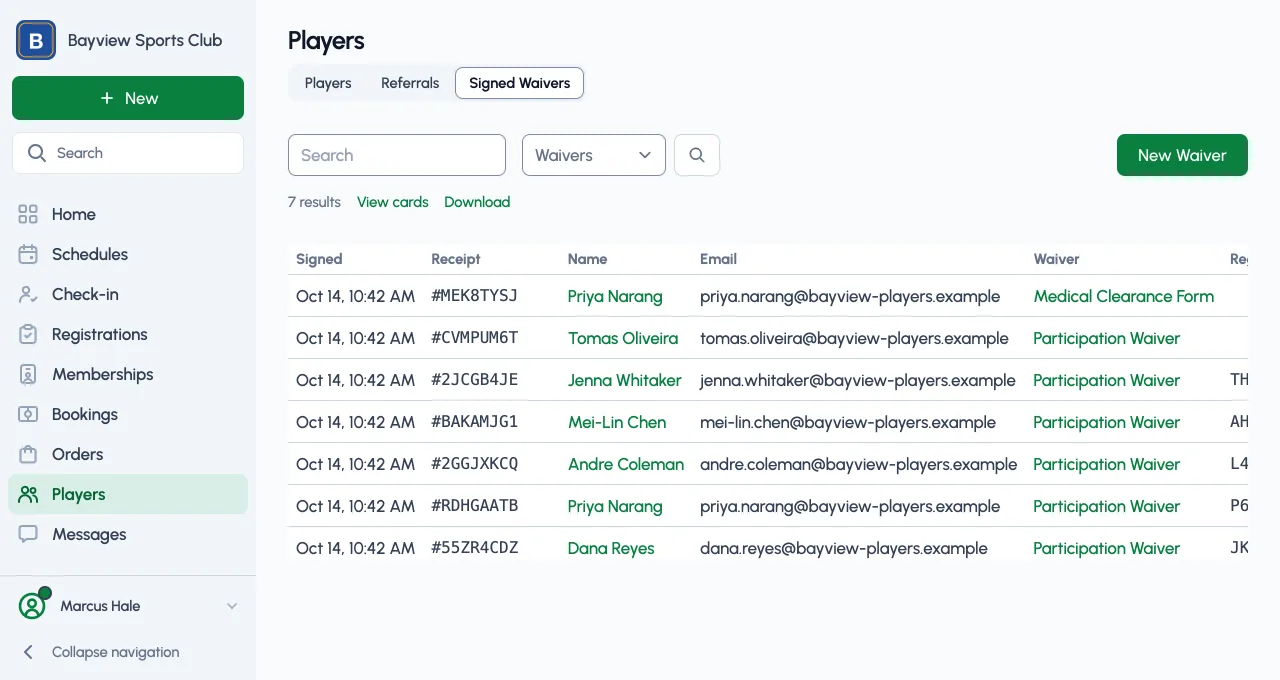Open Jenna Whitaker's player profile link
1280x680 pixels.
click(624, 380)
